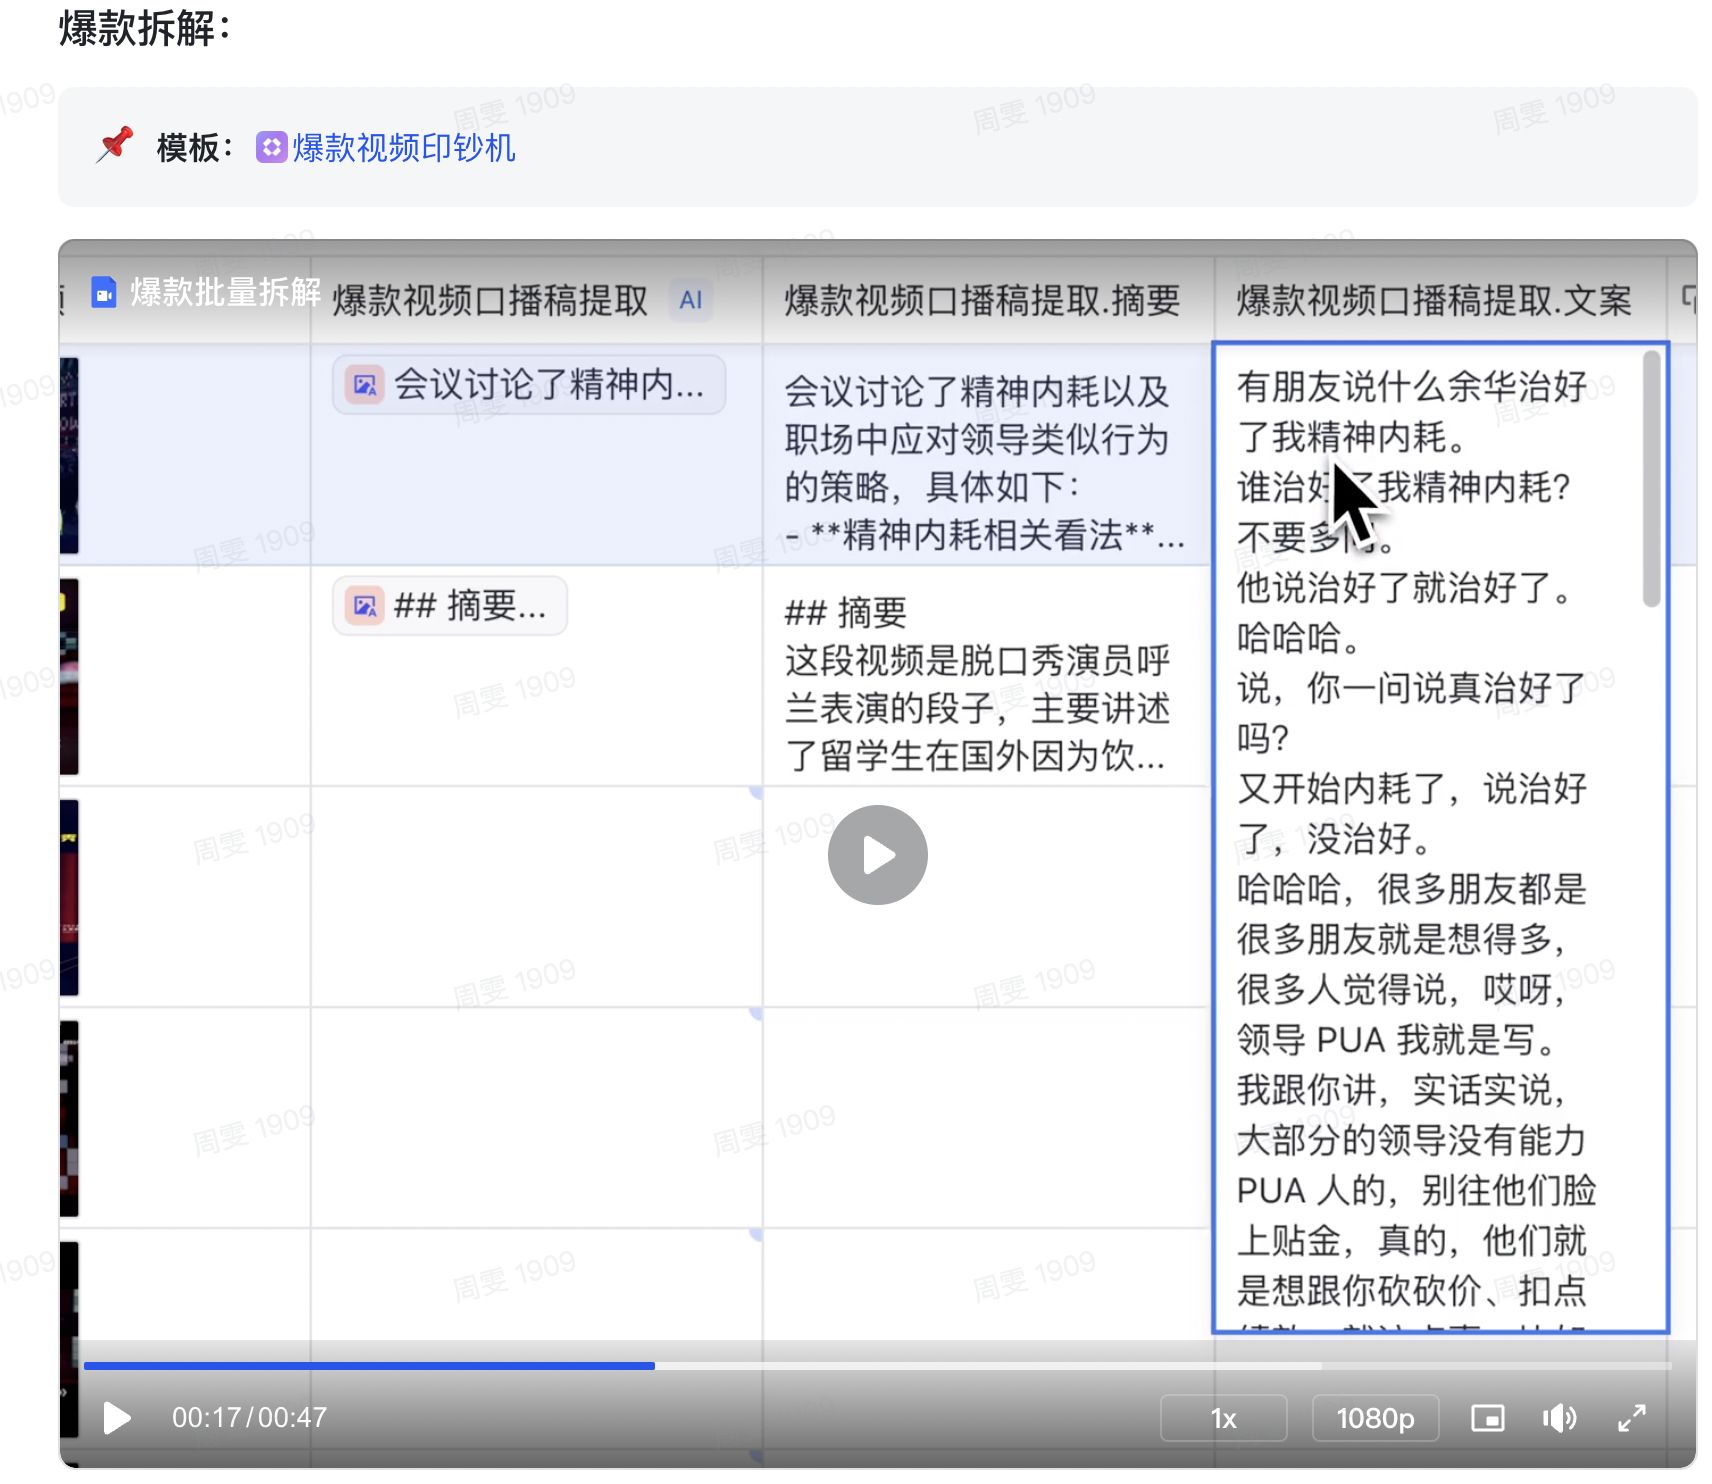This screenshot has width=1712, height=1484.
Task: Select the summary cell about 脱口秀演员呼兰
Action: click(x=977, y=685)
